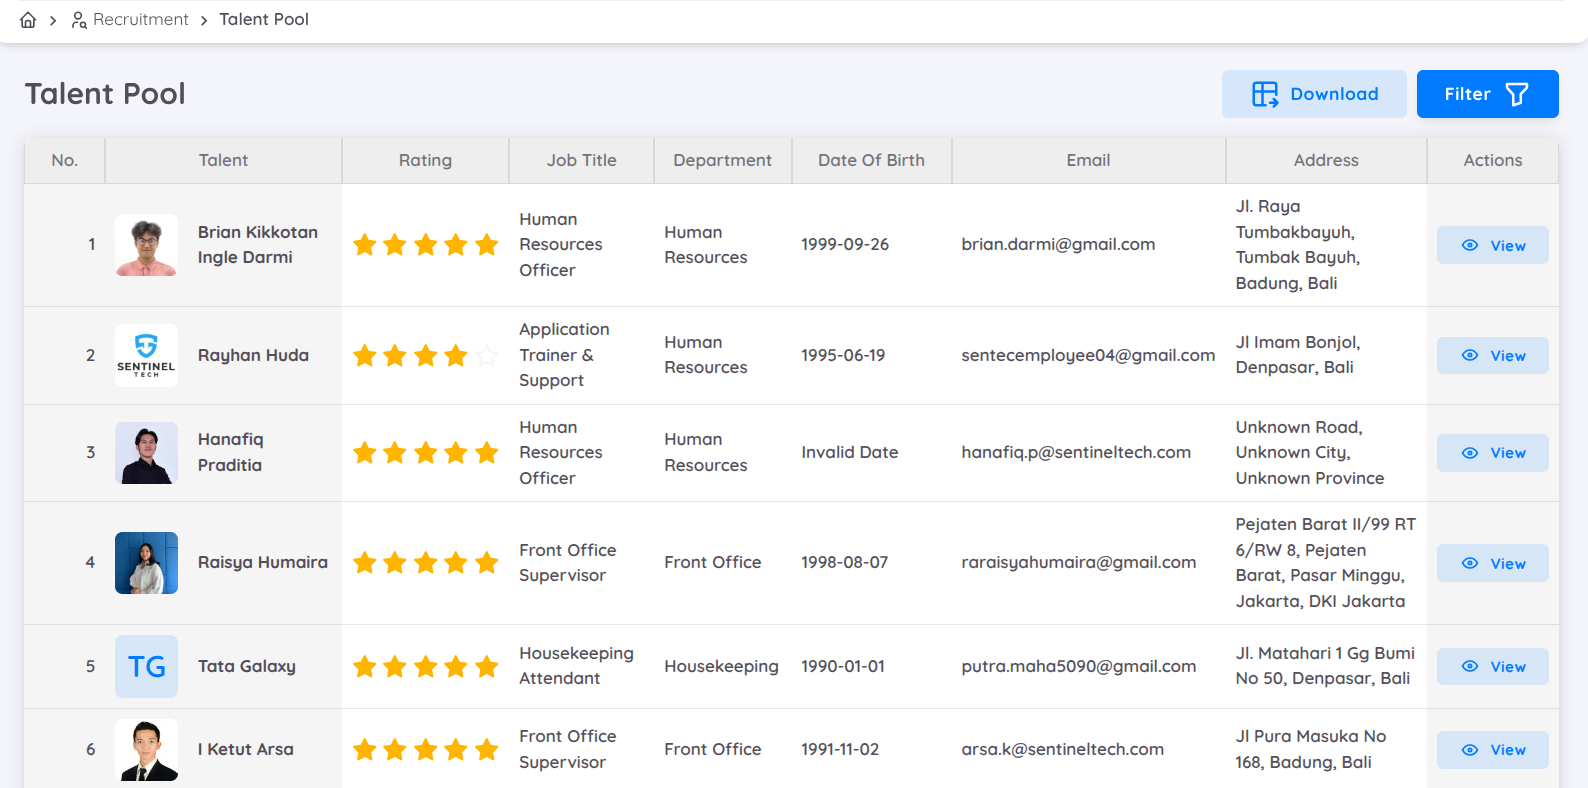
Task: Click the Download button
Action: pos(1313,94)
